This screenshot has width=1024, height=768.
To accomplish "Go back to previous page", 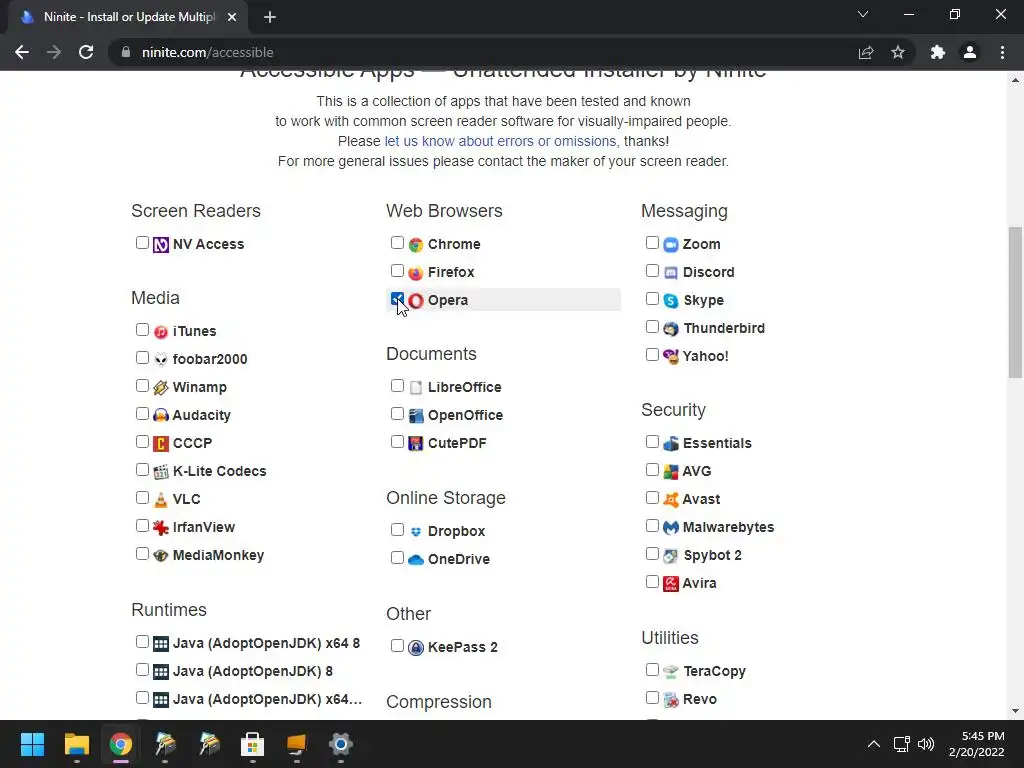I will pyautogui.click(x=22, y=52).
